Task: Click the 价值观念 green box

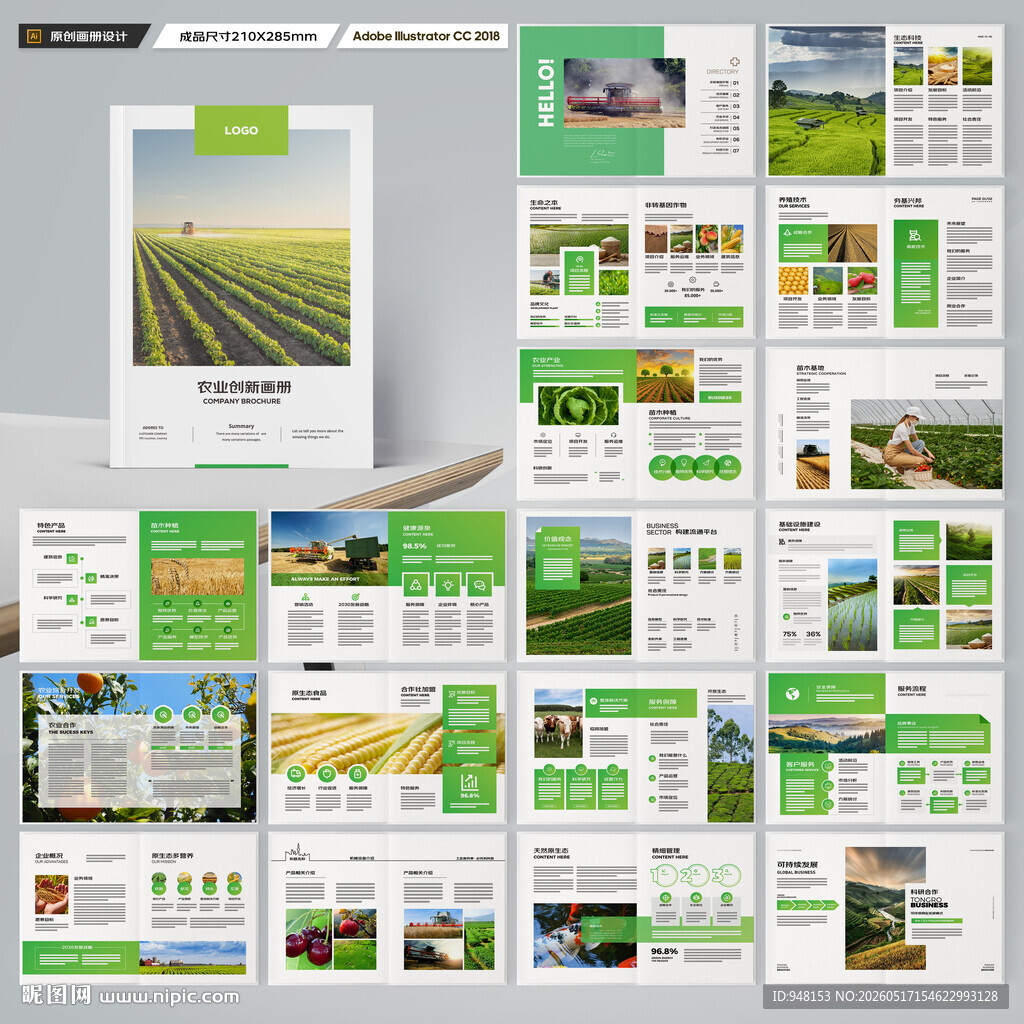Action: pos(558,558)
